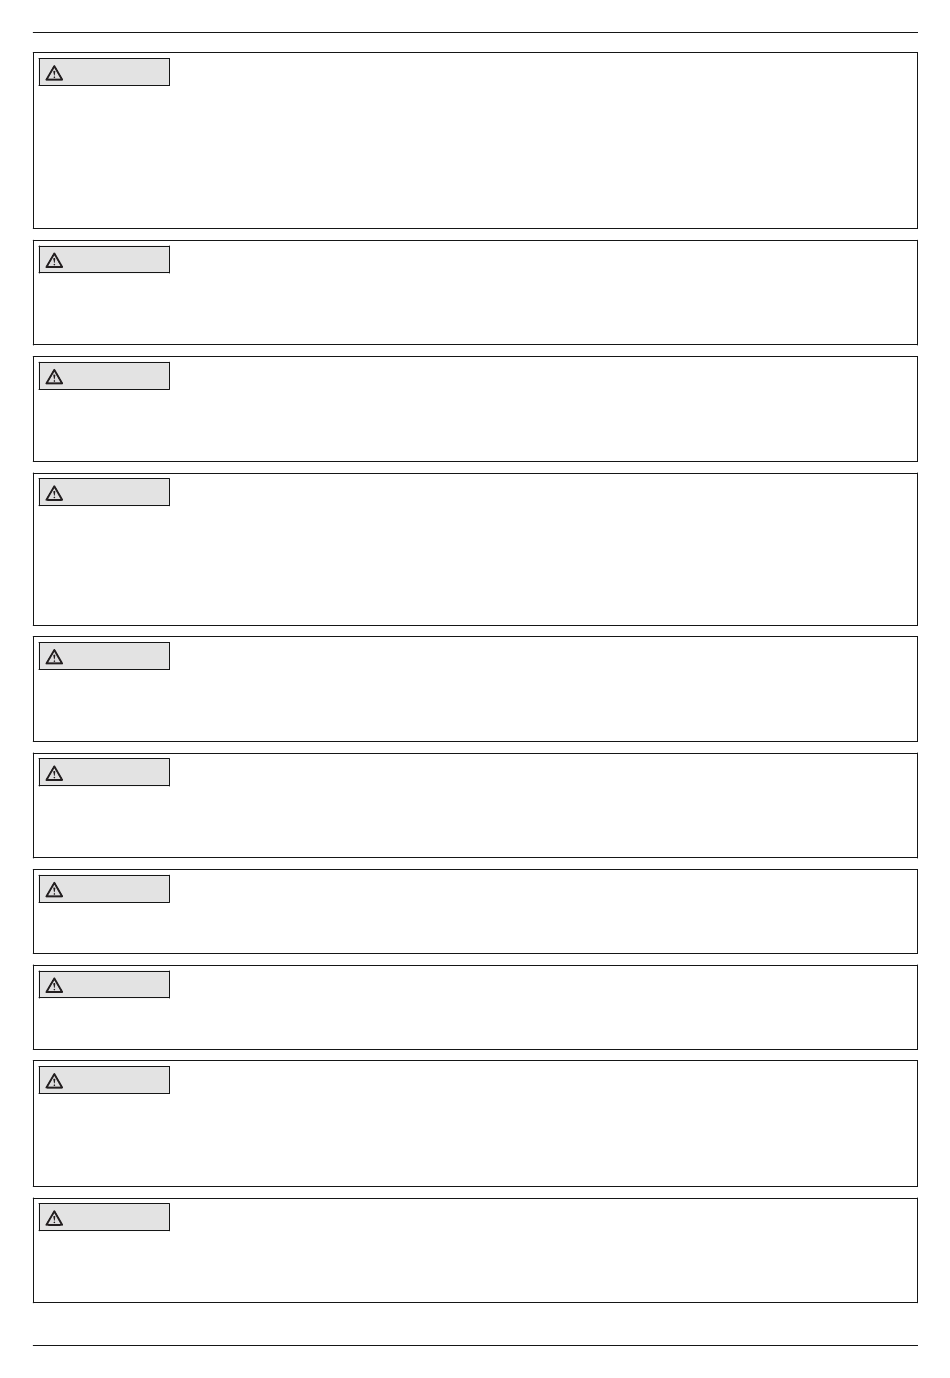Screen dimensions: 950x1378
Task: Click the warning triangle in the last box
Action: (x=54, y=1218)
